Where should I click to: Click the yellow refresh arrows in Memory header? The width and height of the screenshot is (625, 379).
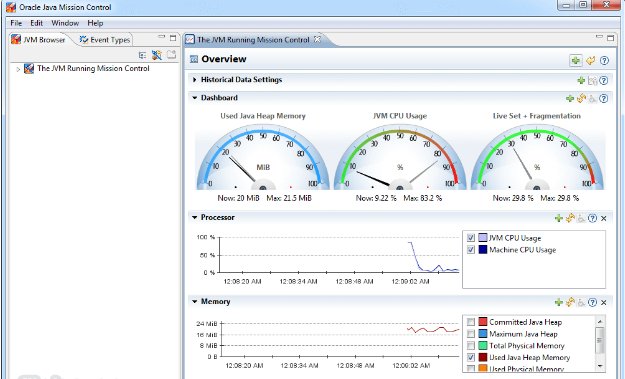click(x=570, y=302)
